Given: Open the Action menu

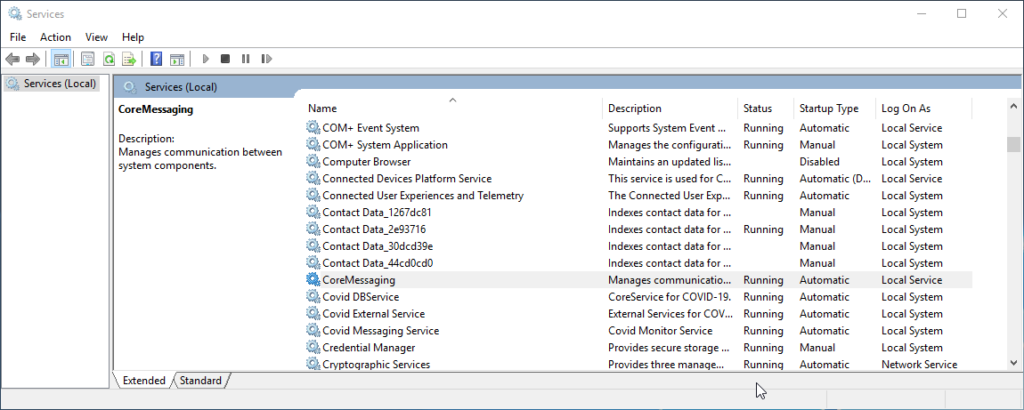Looking at the screenshot, I should [x=55, y=37].
